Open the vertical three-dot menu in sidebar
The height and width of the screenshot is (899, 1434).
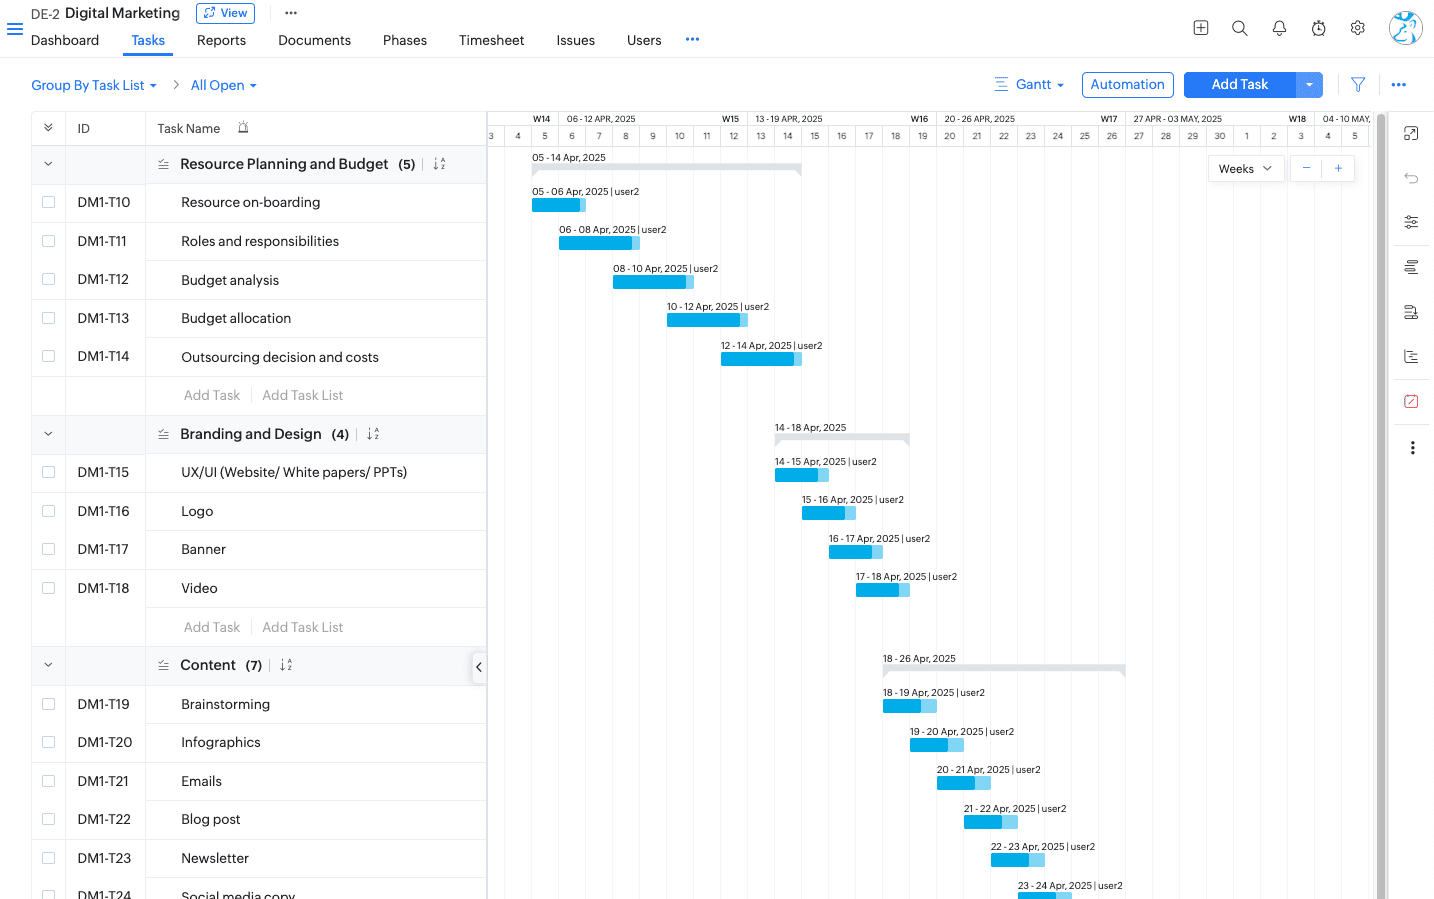coord(1412,448)
